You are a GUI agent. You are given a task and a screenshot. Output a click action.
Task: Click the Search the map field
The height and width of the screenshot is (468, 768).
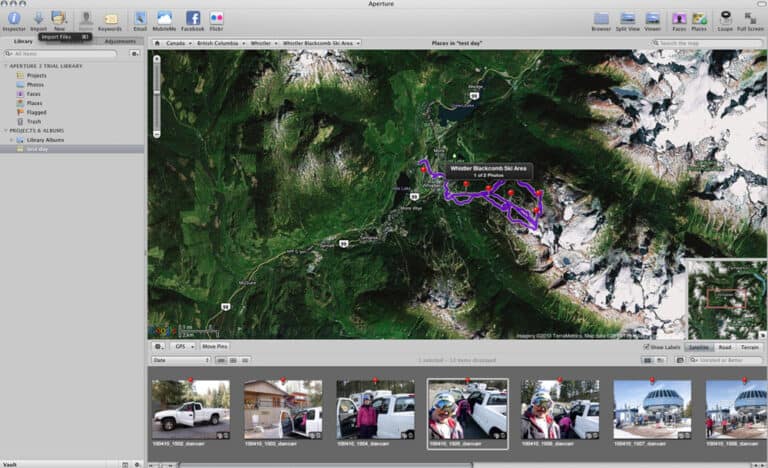point(707,43)
